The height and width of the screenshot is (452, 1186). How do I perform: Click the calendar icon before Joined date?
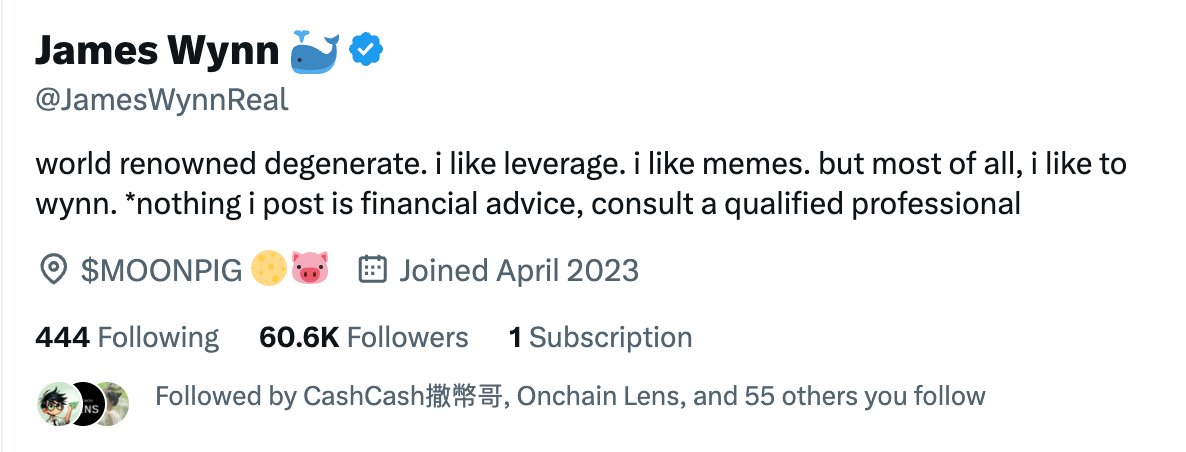click(372, 270)
